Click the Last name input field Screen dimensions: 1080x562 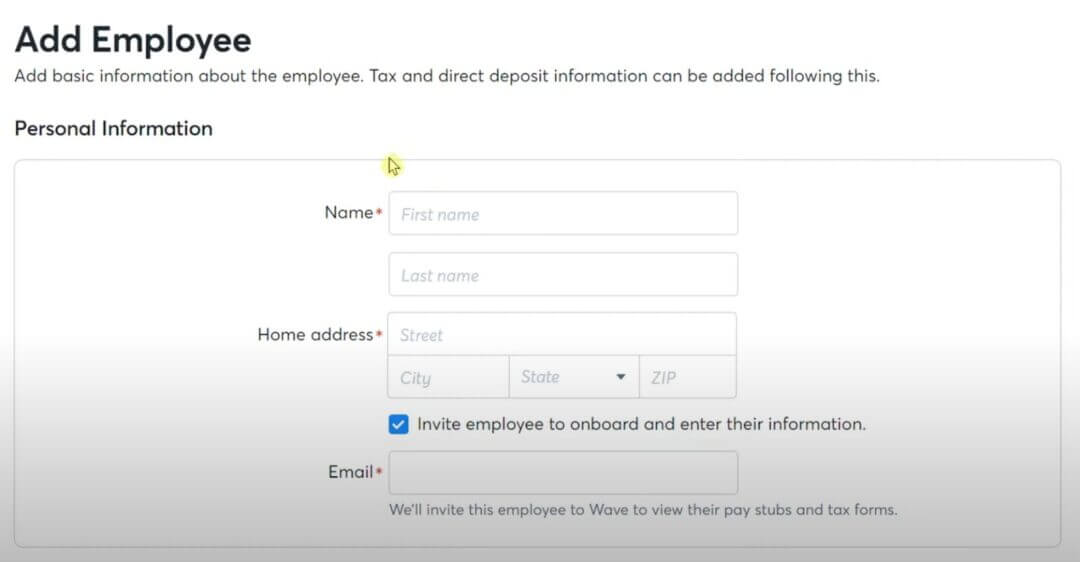point(563,275)
